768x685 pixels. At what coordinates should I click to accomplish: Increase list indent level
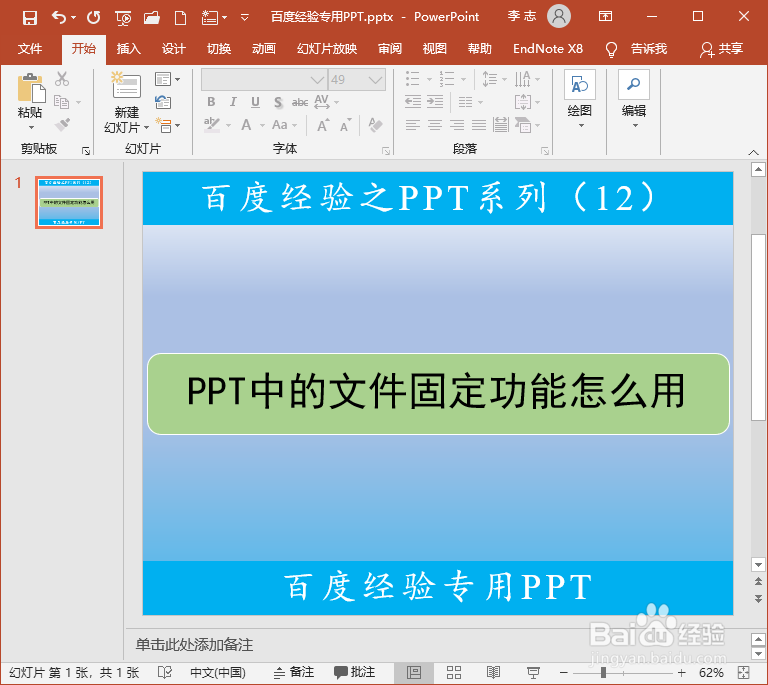[435, 102]
